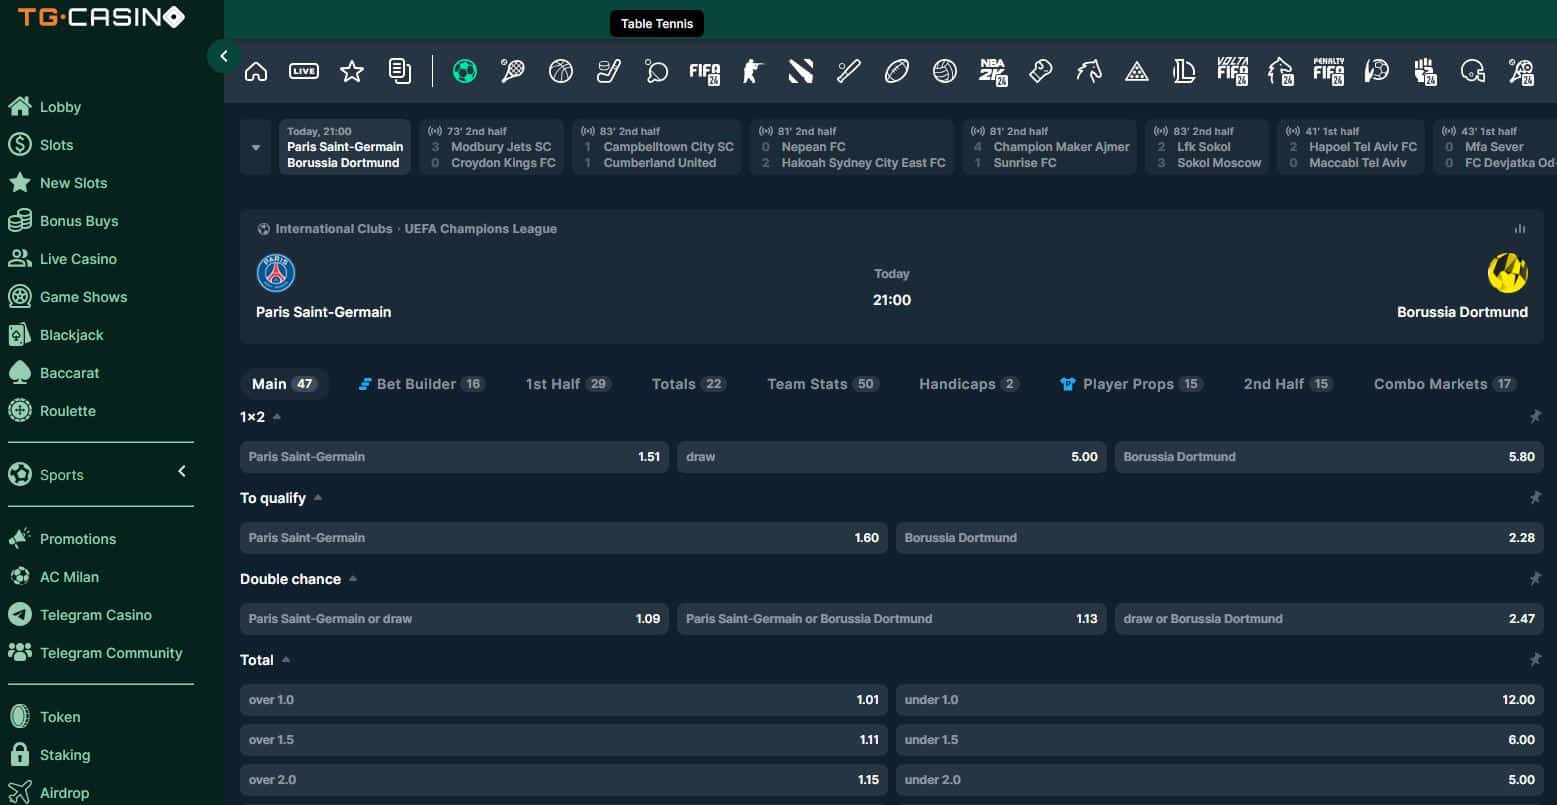Collapse the 1×2 market section

277,417
